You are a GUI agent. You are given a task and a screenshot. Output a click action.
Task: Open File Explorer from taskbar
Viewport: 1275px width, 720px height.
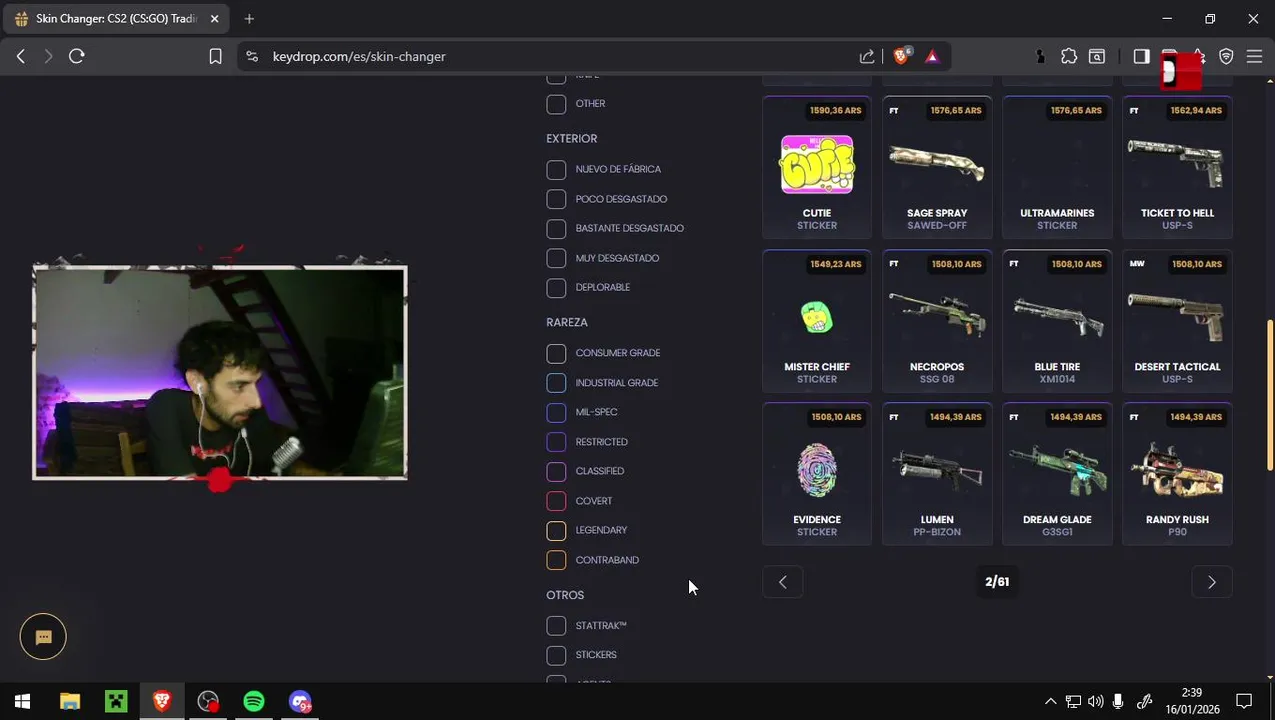click(70, 702)
